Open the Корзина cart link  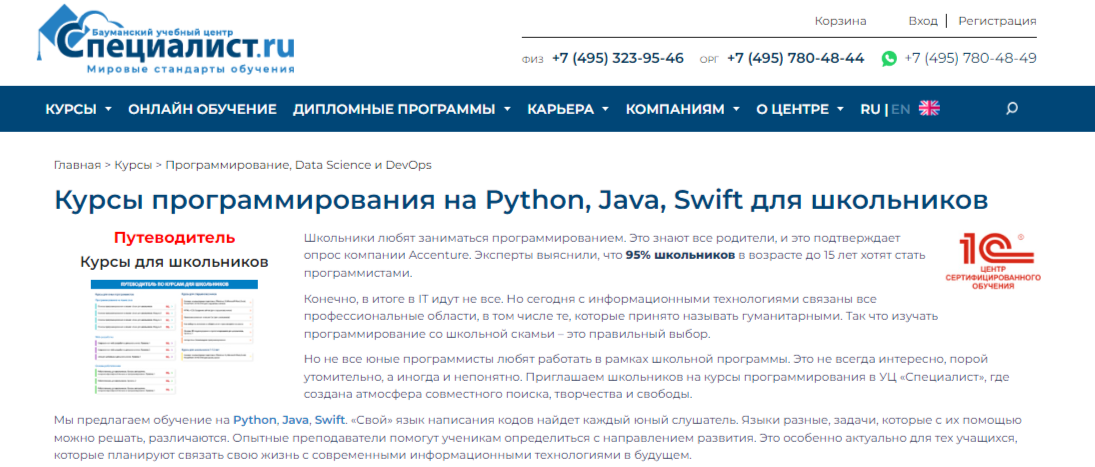point(840,21)
